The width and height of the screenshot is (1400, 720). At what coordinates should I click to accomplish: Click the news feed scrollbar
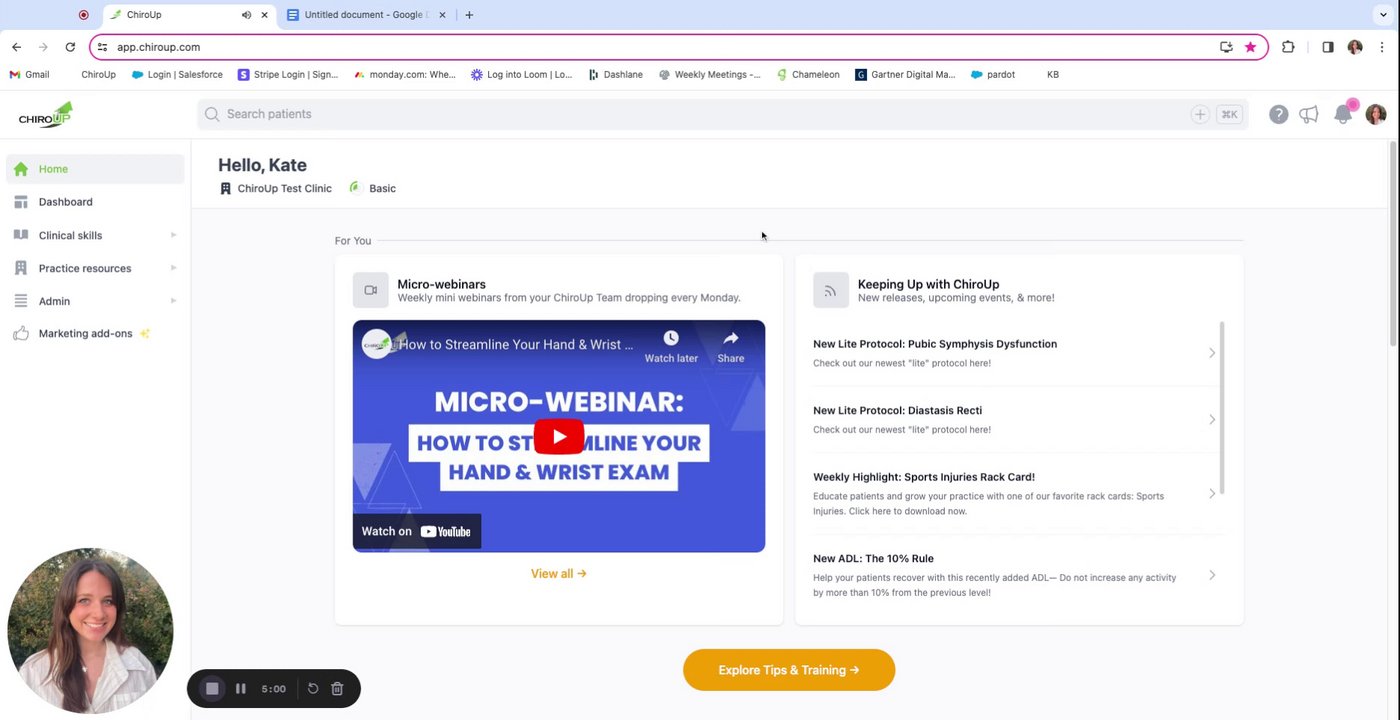coord(1222,408)
